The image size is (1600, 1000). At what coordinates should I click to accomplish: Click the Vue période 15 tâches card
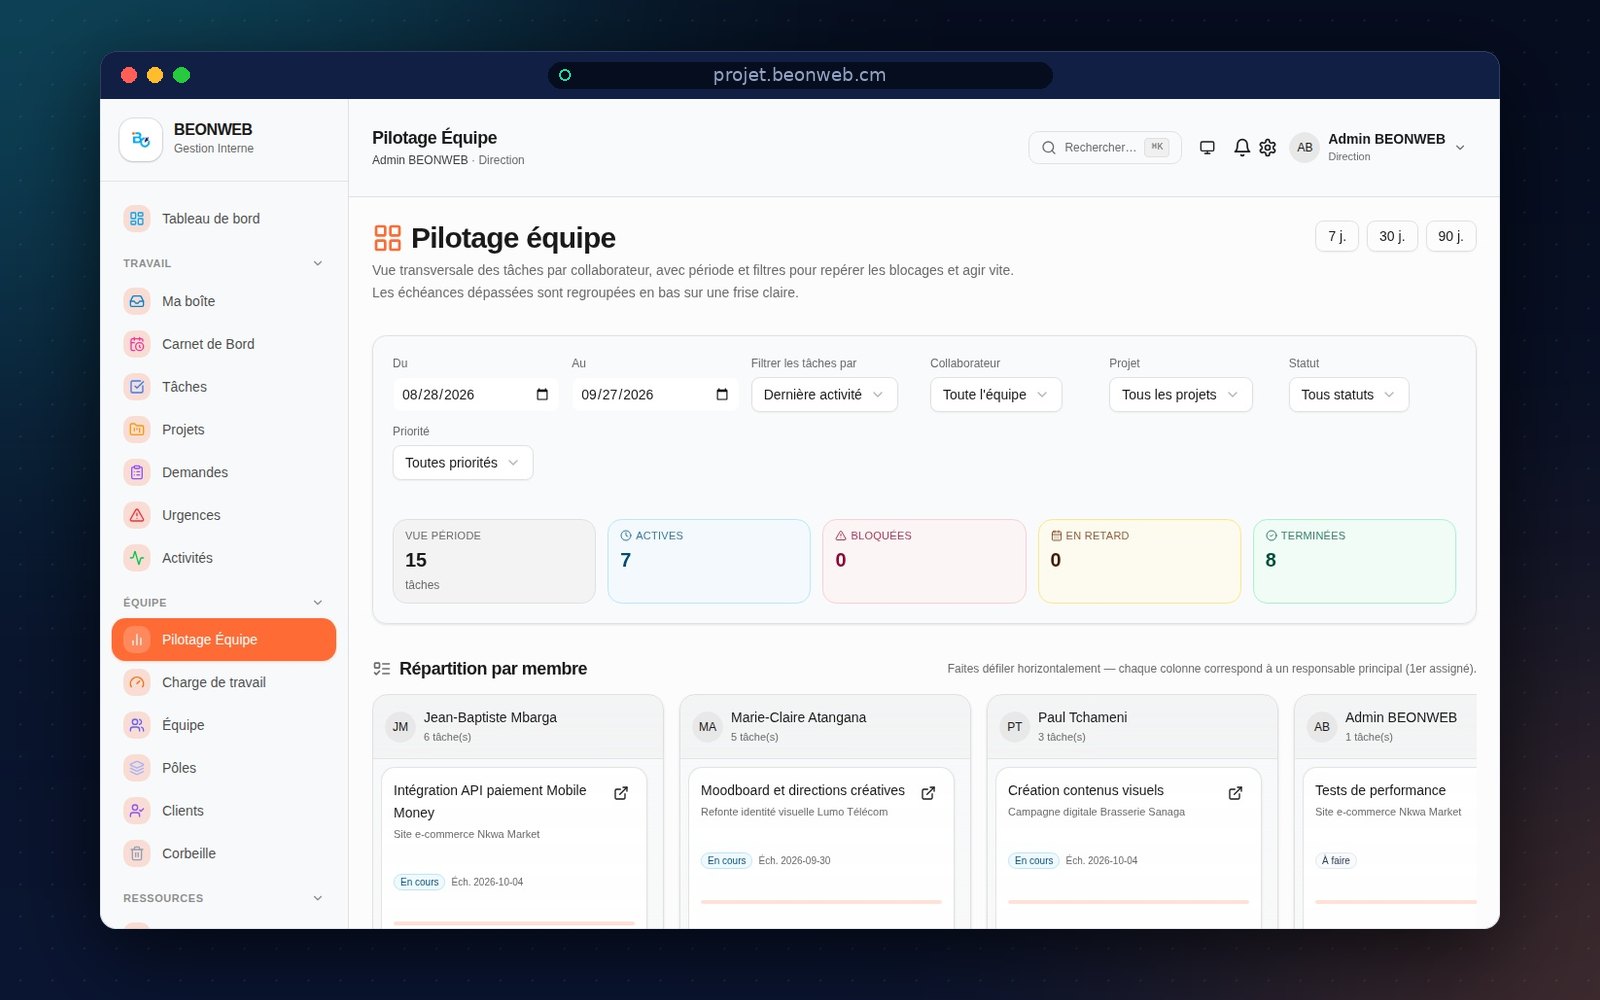[x=494, y=561]
